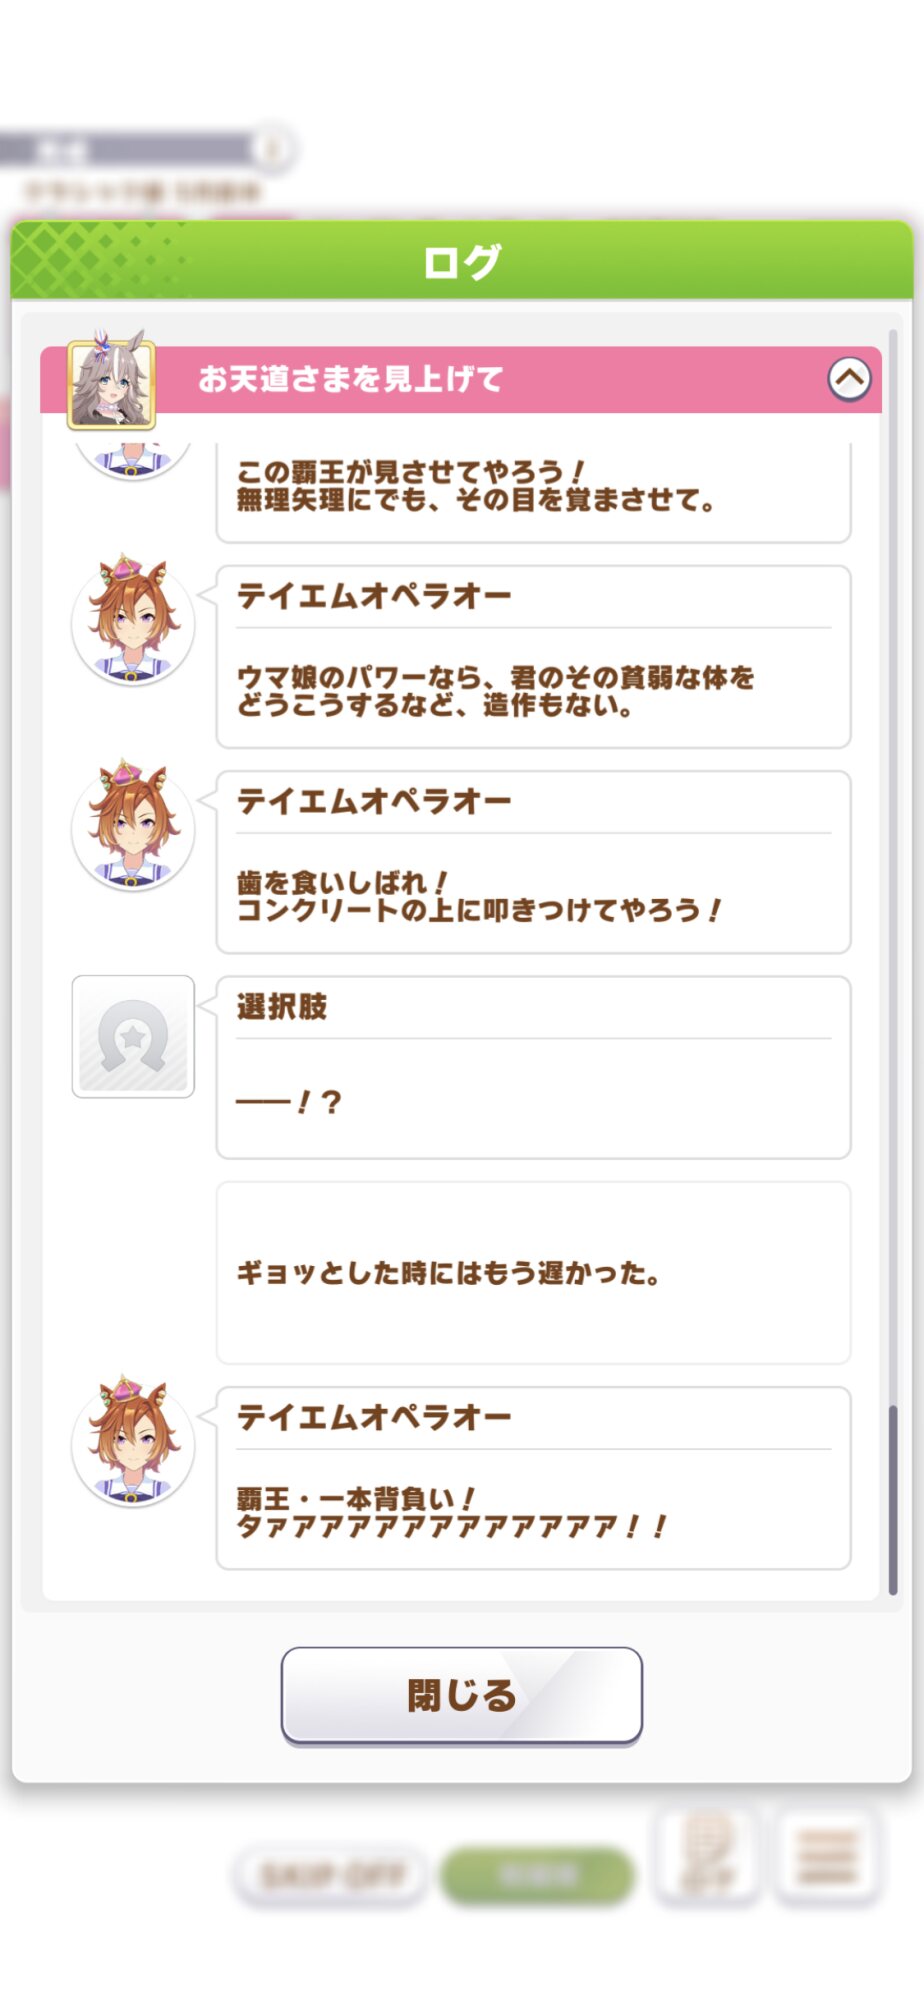
Task: Tap the タァァァァ shout message bubble
Action: coord(533,1478)
